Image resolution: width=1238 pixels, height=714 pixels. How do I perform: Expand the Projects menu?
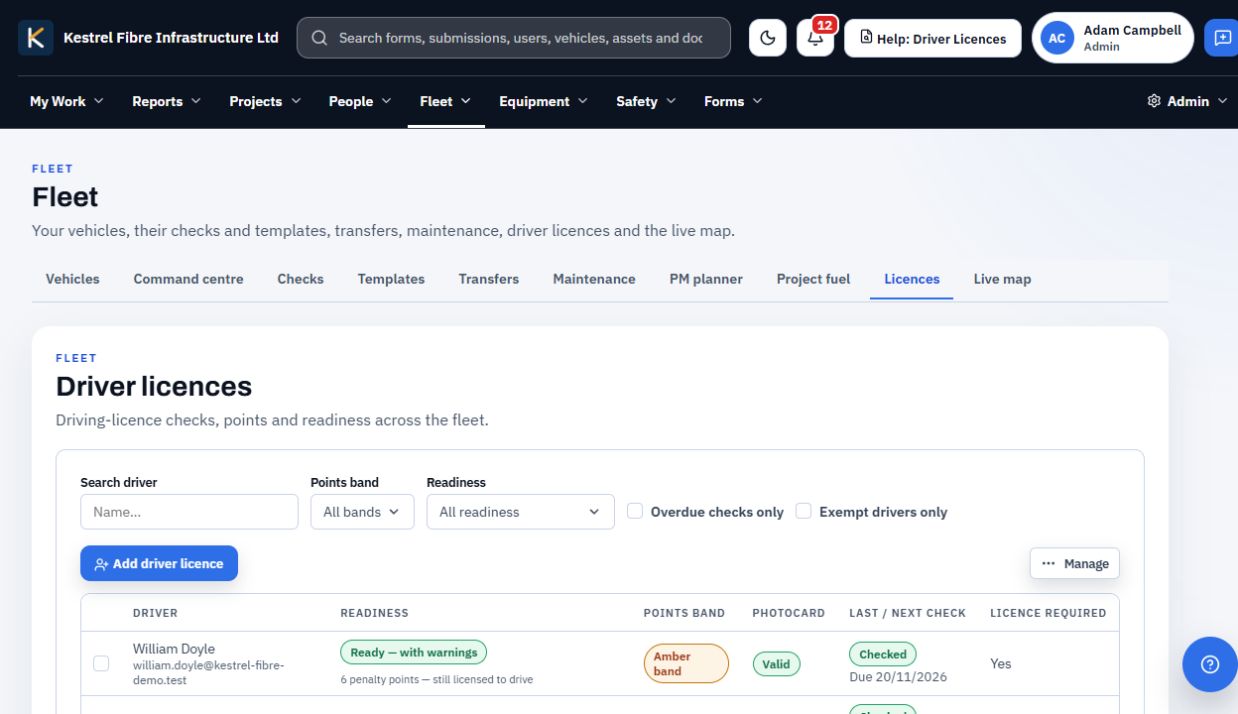tap(265, 101)
